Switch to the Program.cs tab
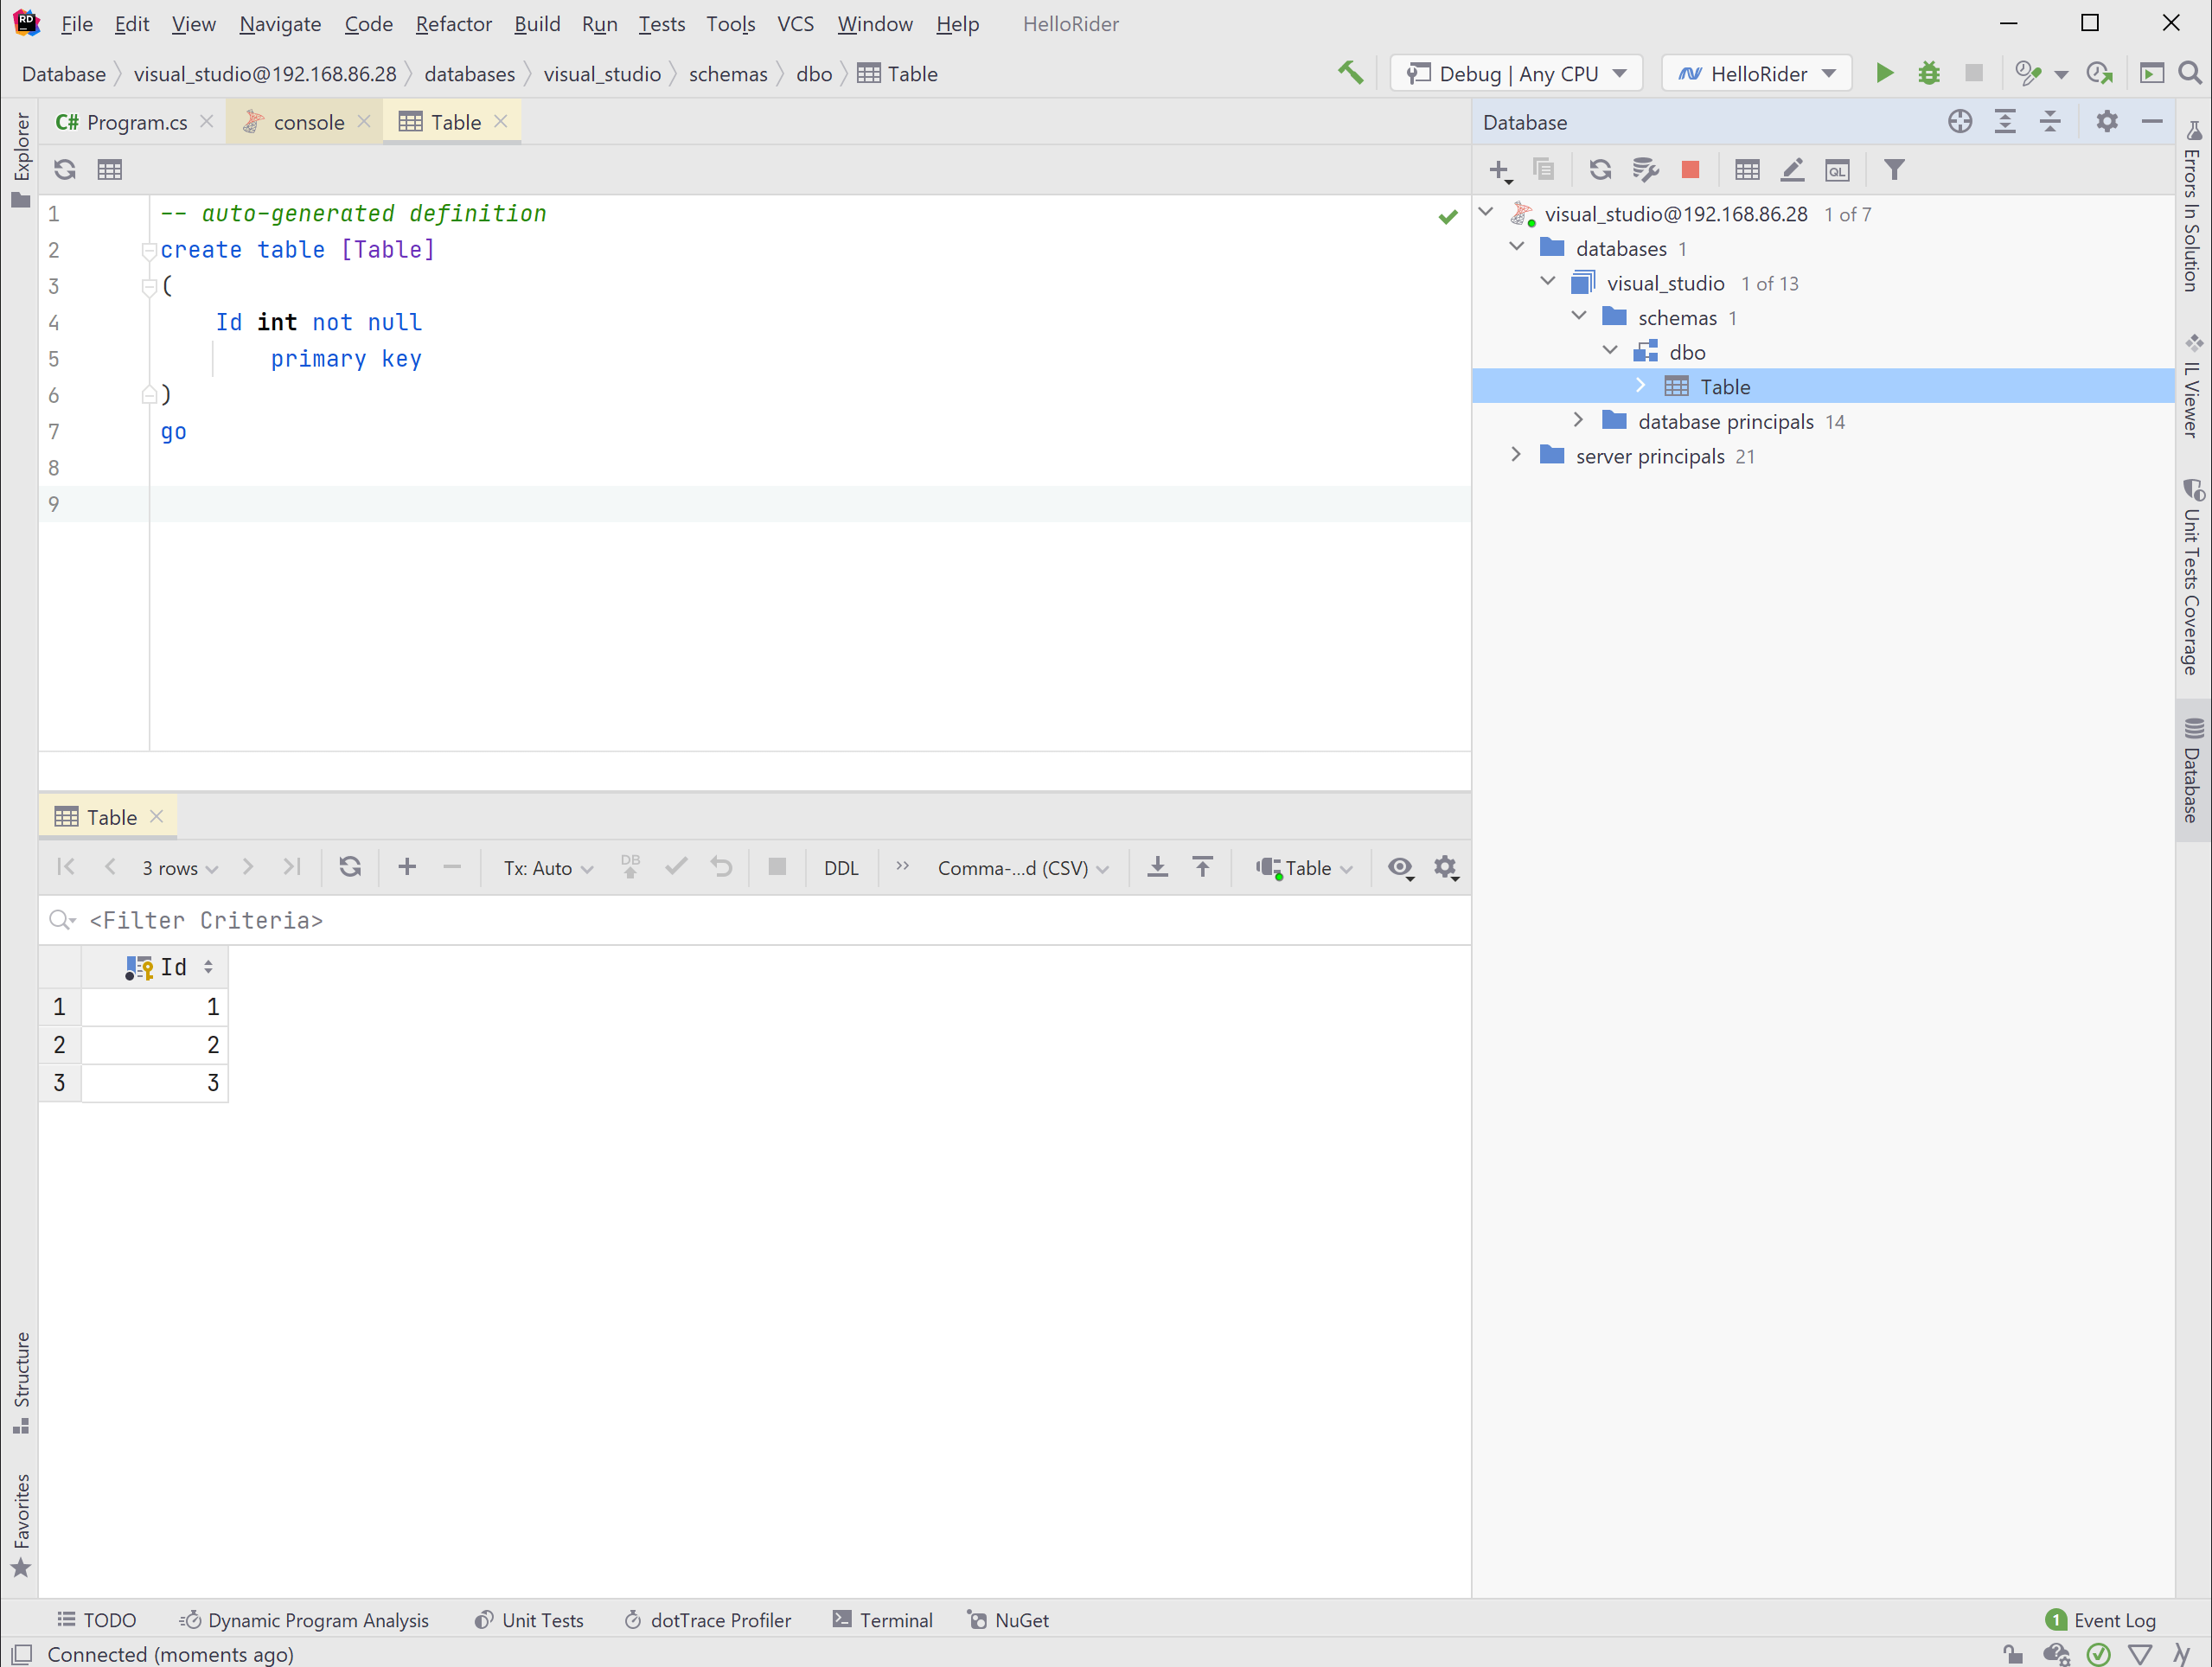This screenshot has width=2212, height=1667. pos(135,121)
